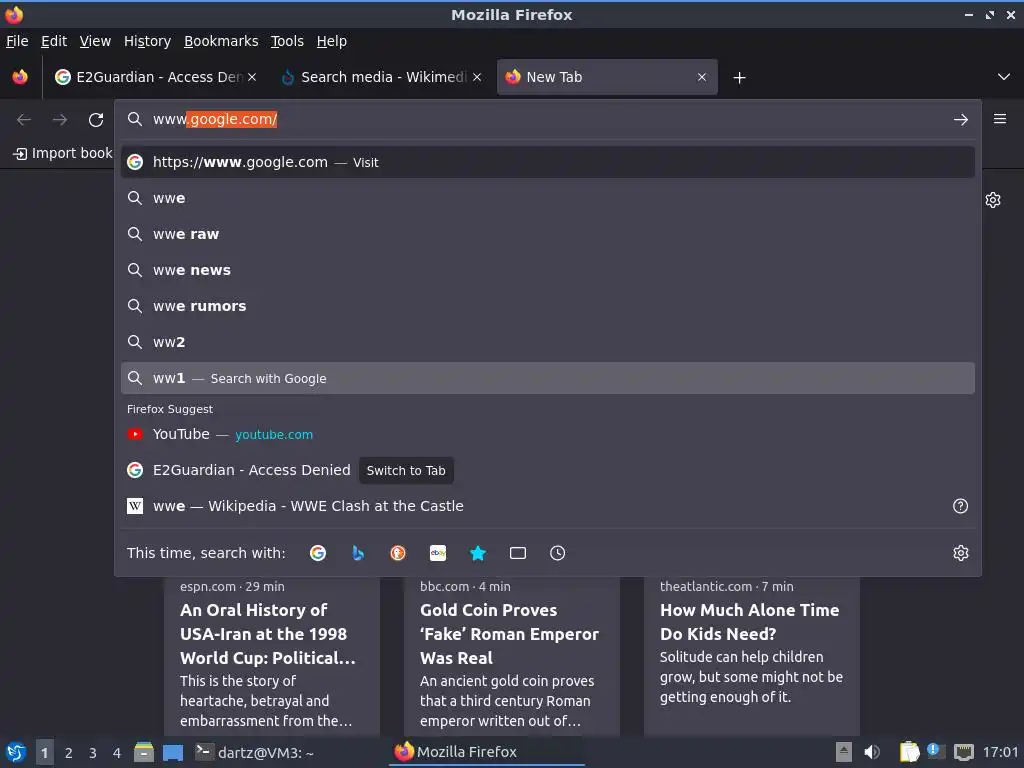Open the Edit menu
Viewport: 1024px width, 768px height.
coord(54,41)
